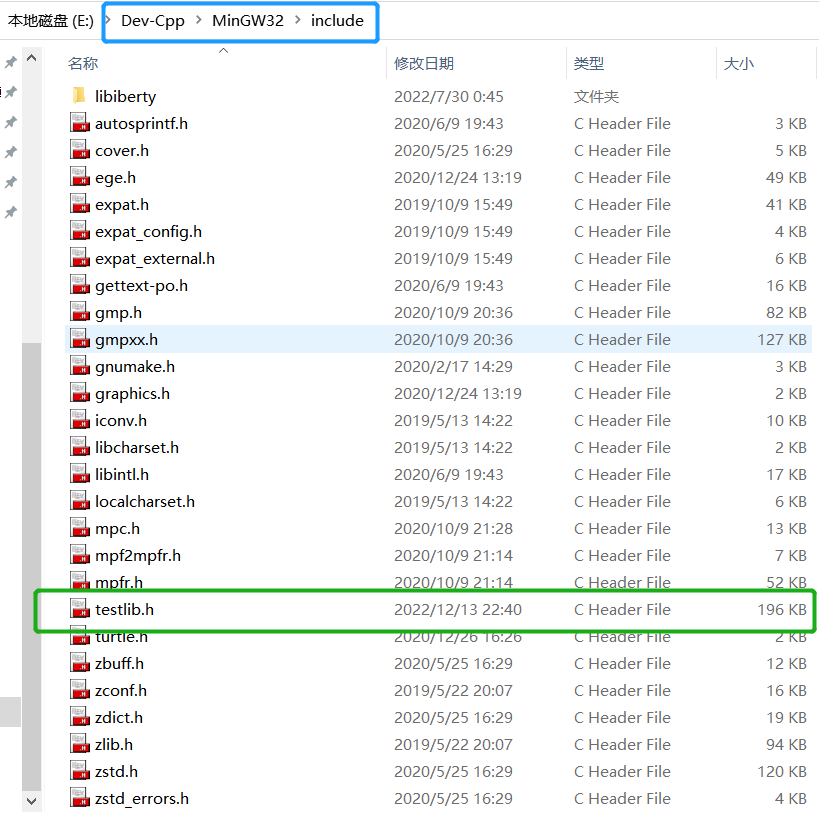Viewport: 819px width, 828px height.
Task: Select the gnumake.h file icon
Action: point(79,366)
